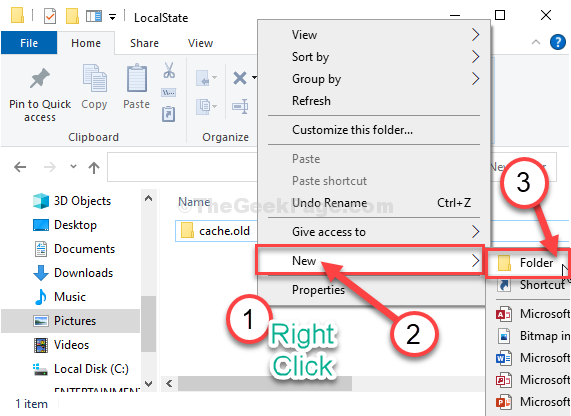Click the Paste clipboard icon
Screen dimensions: 571x416
137,78
